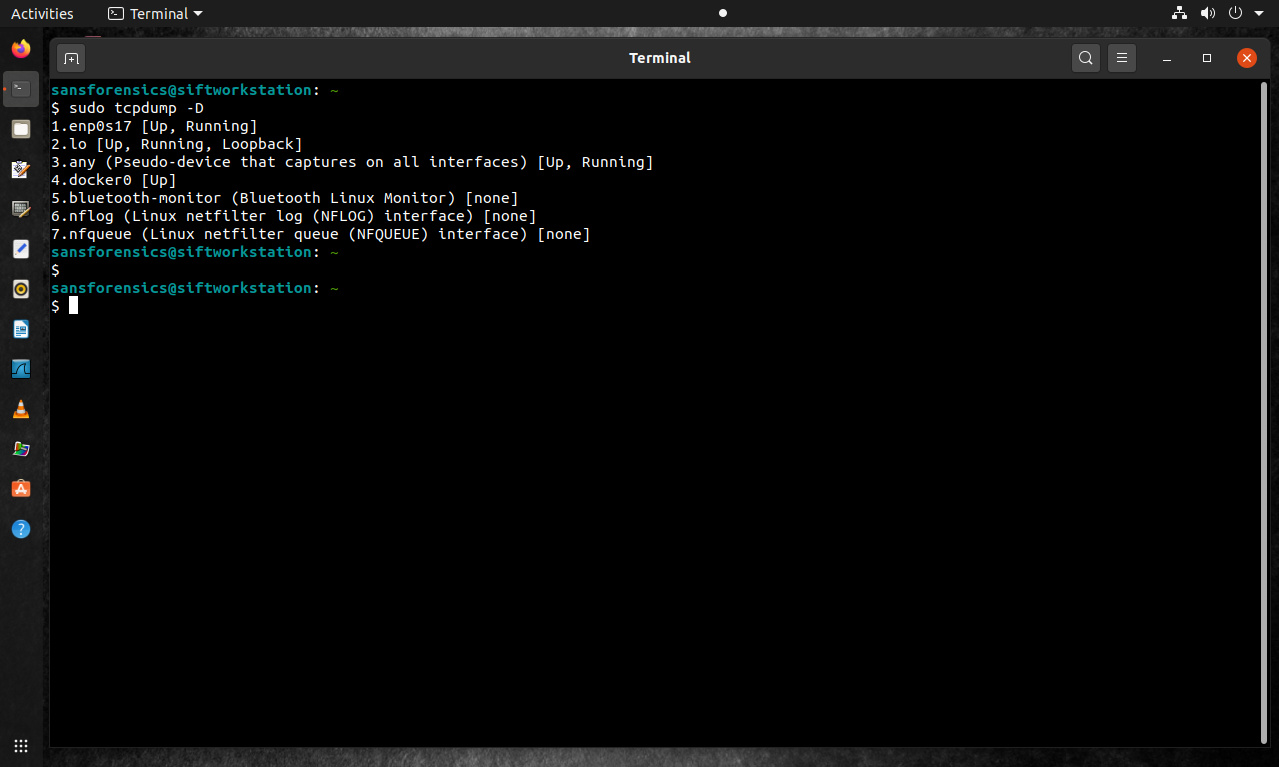Launch Wireshark from the dock
This screenshot has width=1279, height=767.
pyautogui.click(x=21, y=369)
